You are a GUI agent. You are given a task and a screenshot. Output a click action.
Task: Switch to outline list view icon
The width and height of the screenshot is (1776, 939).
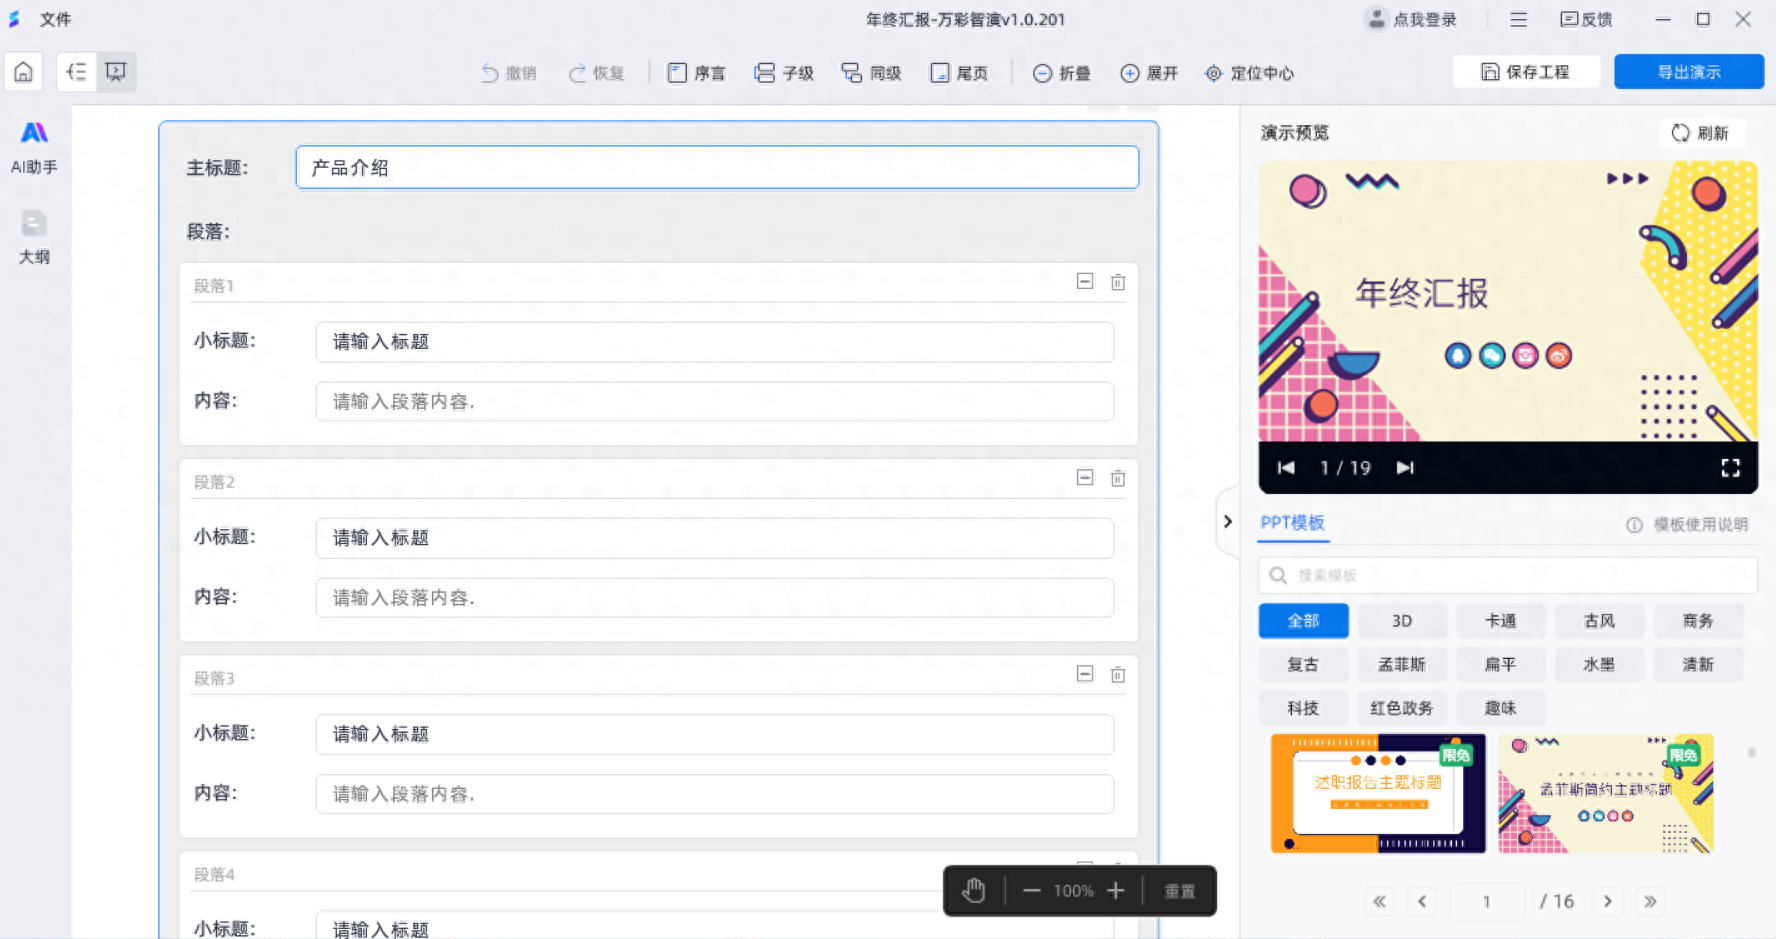76,72
